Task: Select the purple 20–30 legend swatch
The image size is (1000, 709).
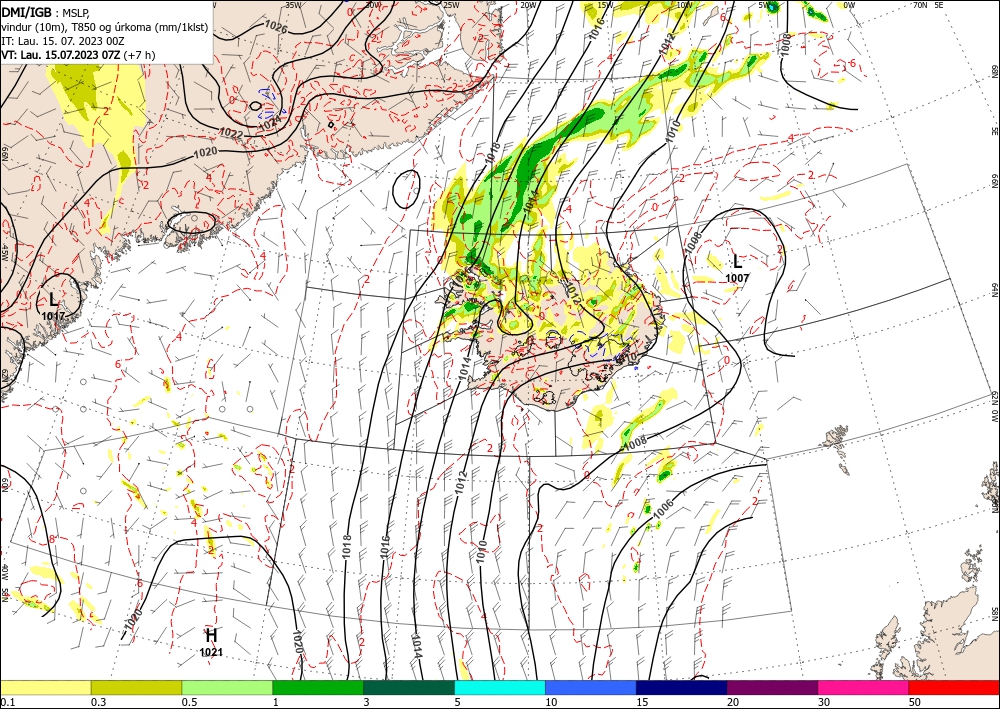Action: tap(772, 687)
